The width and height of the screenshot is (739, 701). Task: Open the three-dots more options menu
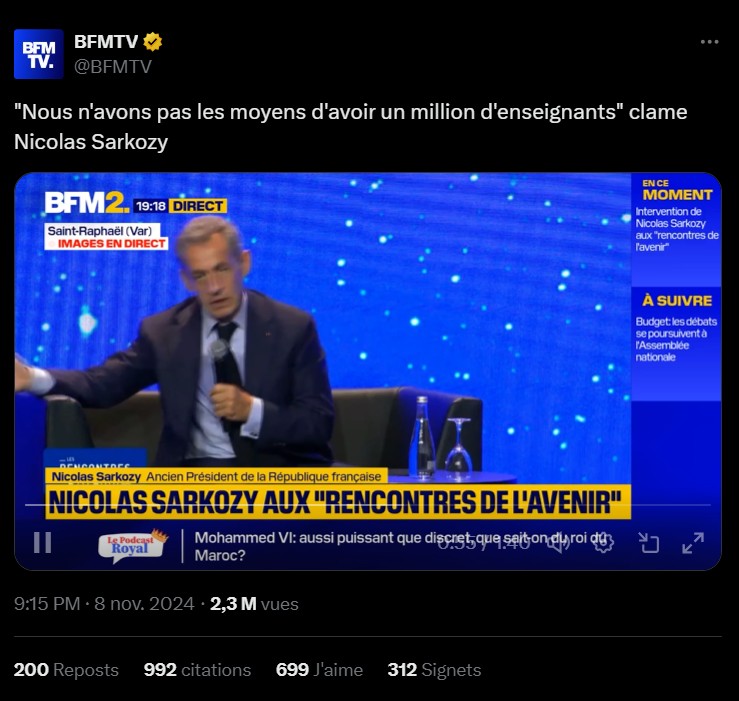(709, 42)
